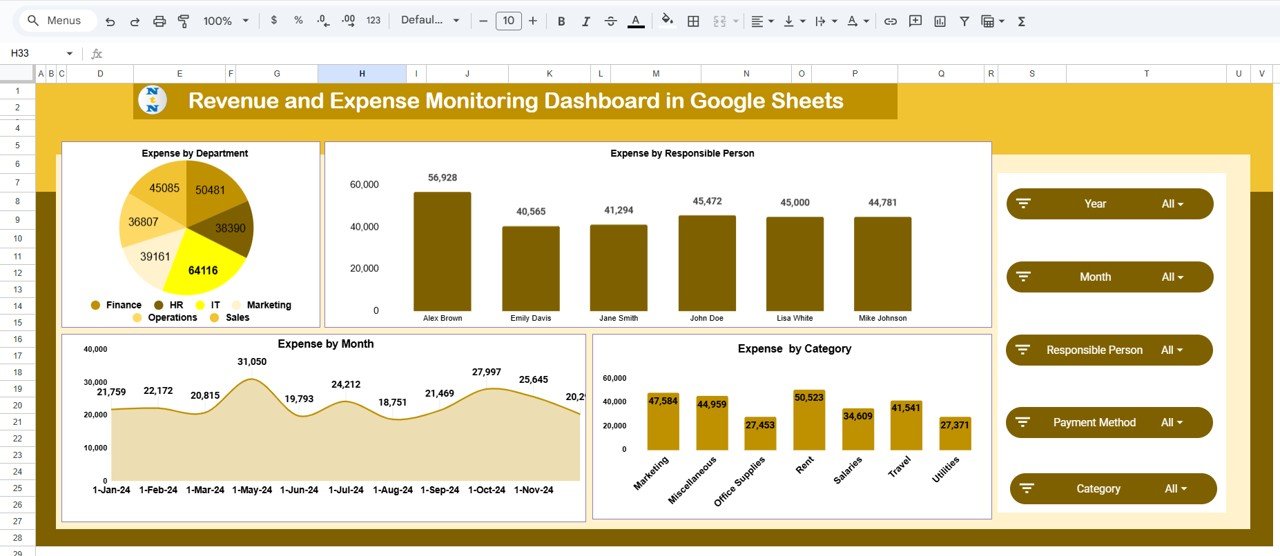Undo the last action
1280x556 pixels.
click(109, 21)
